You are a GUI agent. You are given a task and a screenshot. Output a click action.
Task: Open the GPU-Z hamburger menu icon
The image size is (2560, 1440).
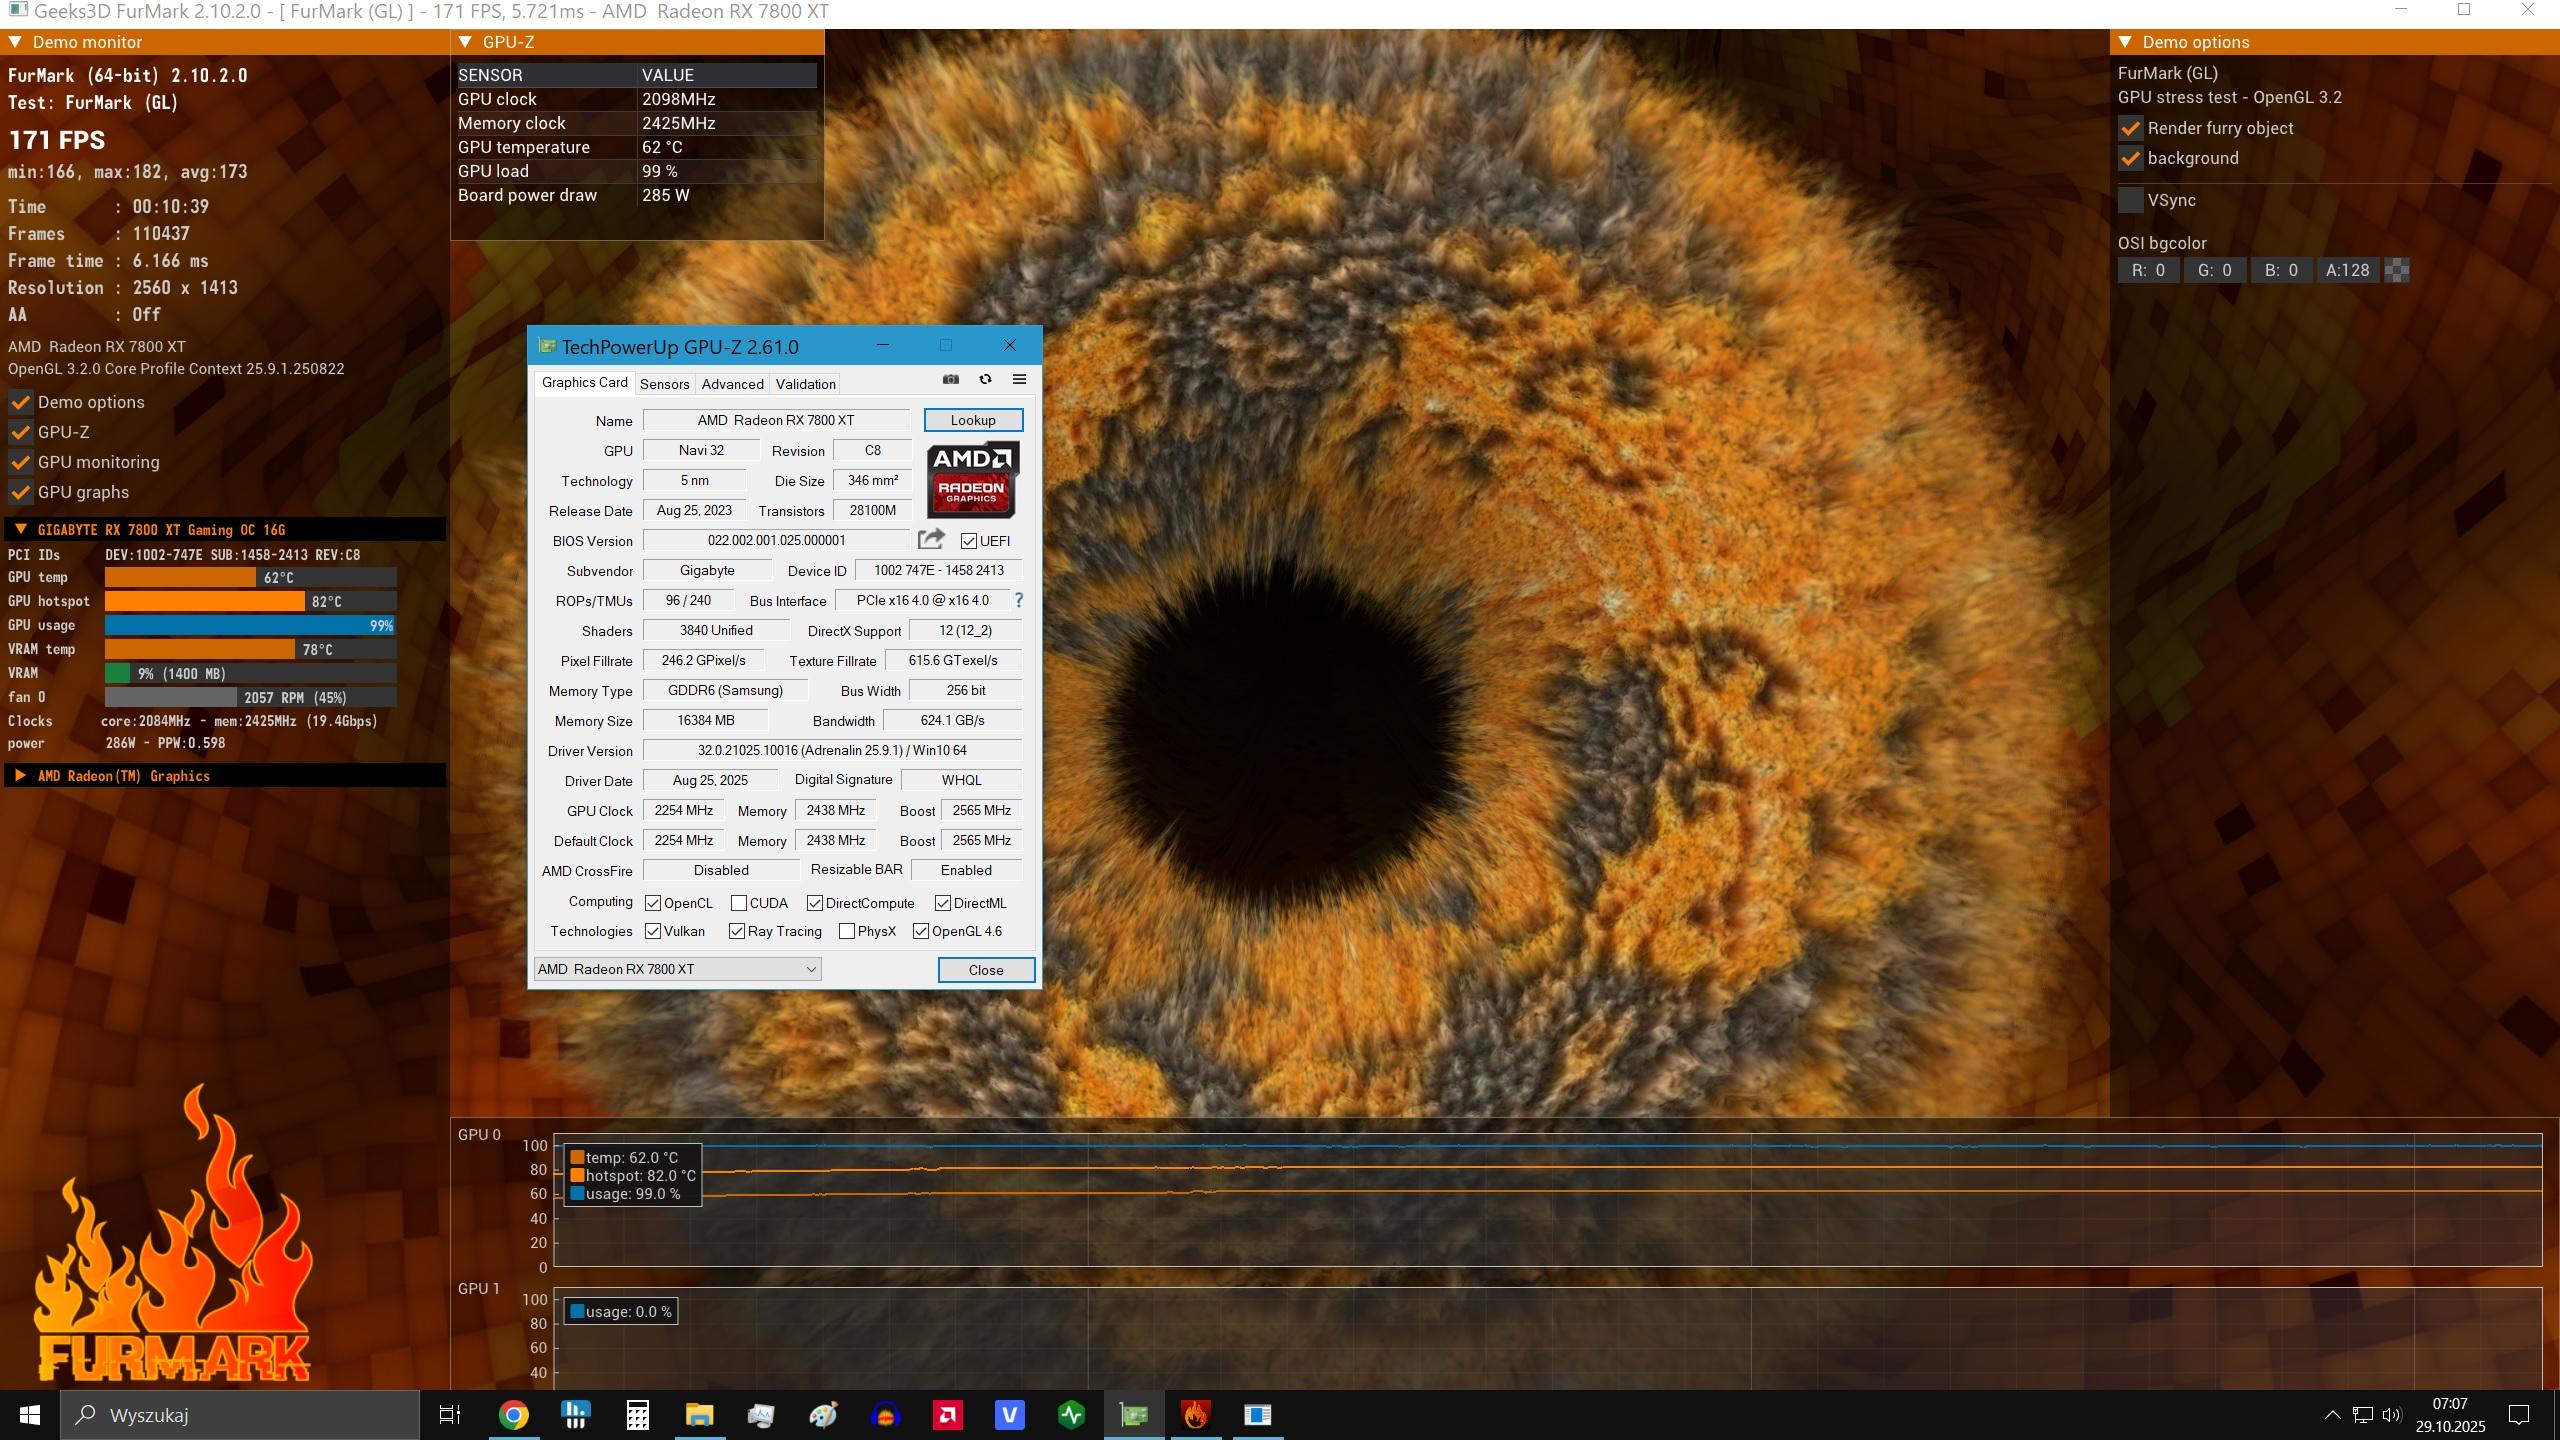tap(1019, 380)
